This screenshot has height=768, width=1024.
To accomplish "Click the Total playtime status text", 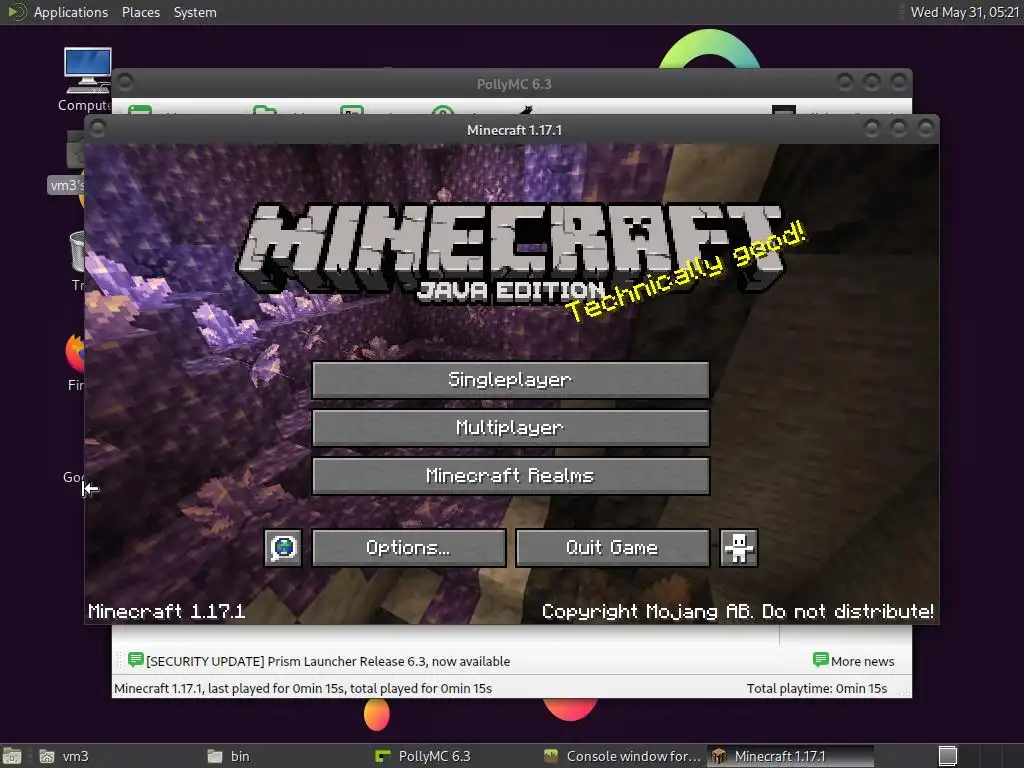I will pos(817,688).
